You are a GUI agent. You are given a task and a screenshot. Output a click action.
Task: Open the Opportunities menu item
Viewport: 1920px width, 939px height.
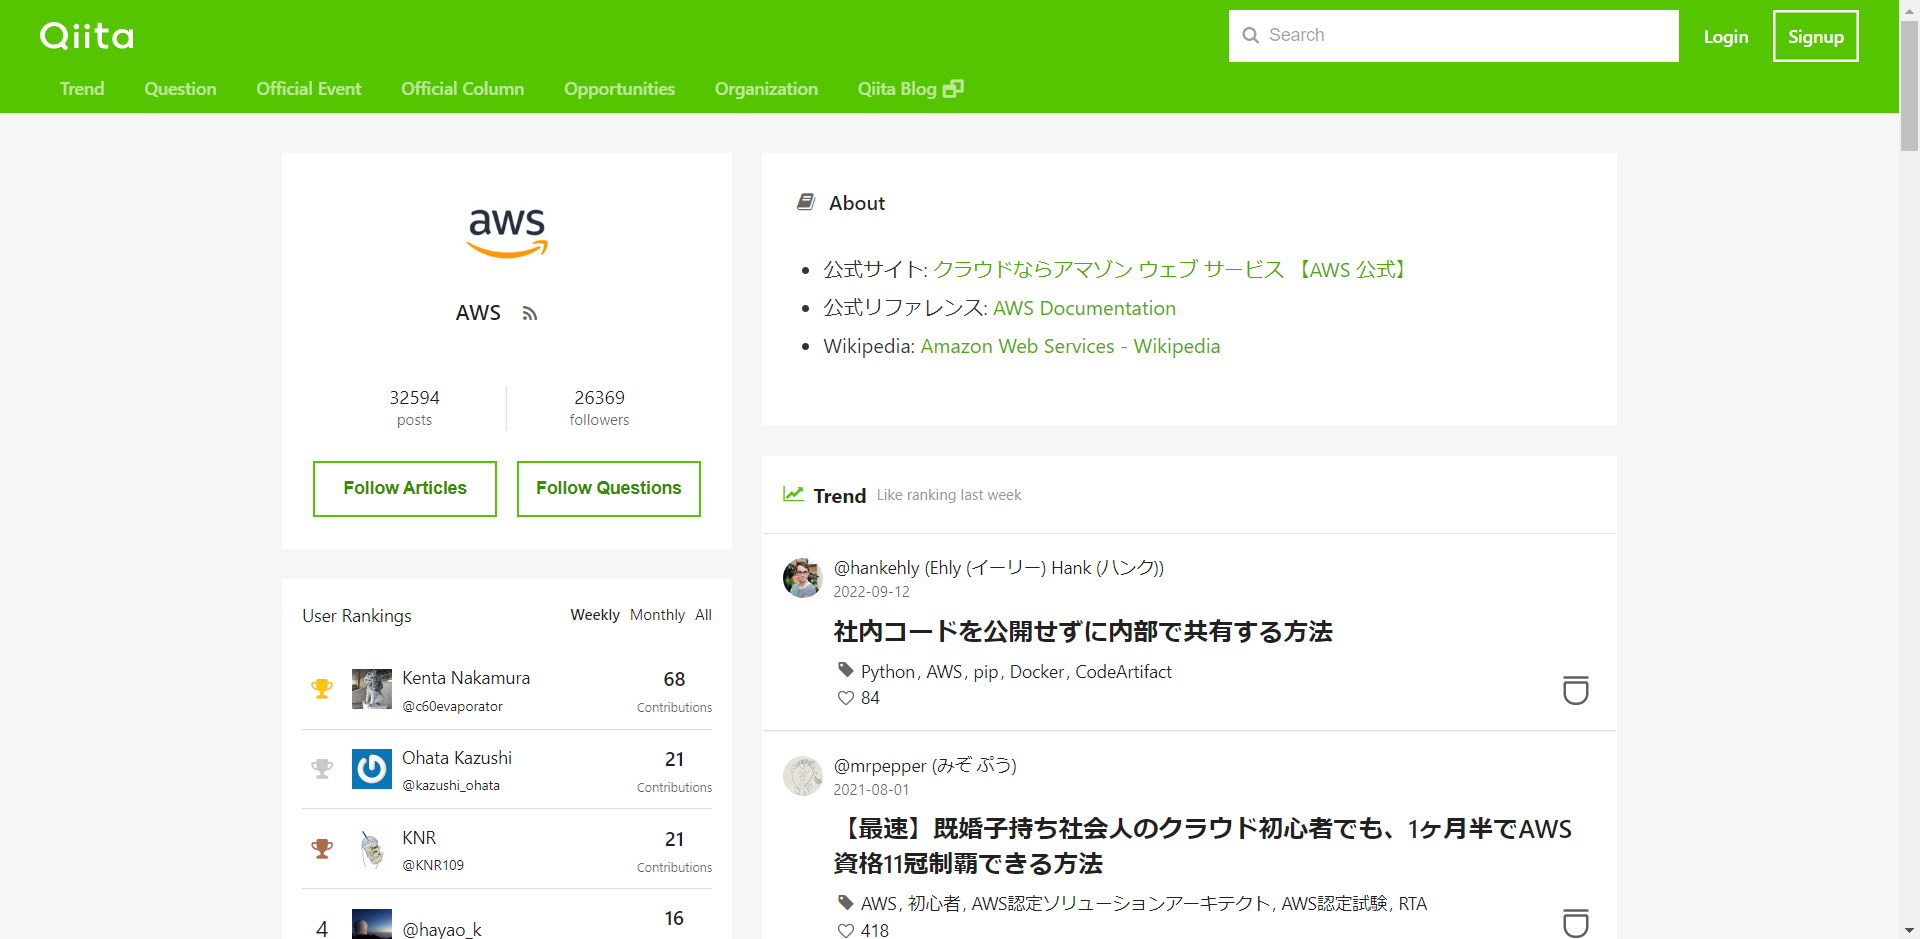click(x=620, y=89)
